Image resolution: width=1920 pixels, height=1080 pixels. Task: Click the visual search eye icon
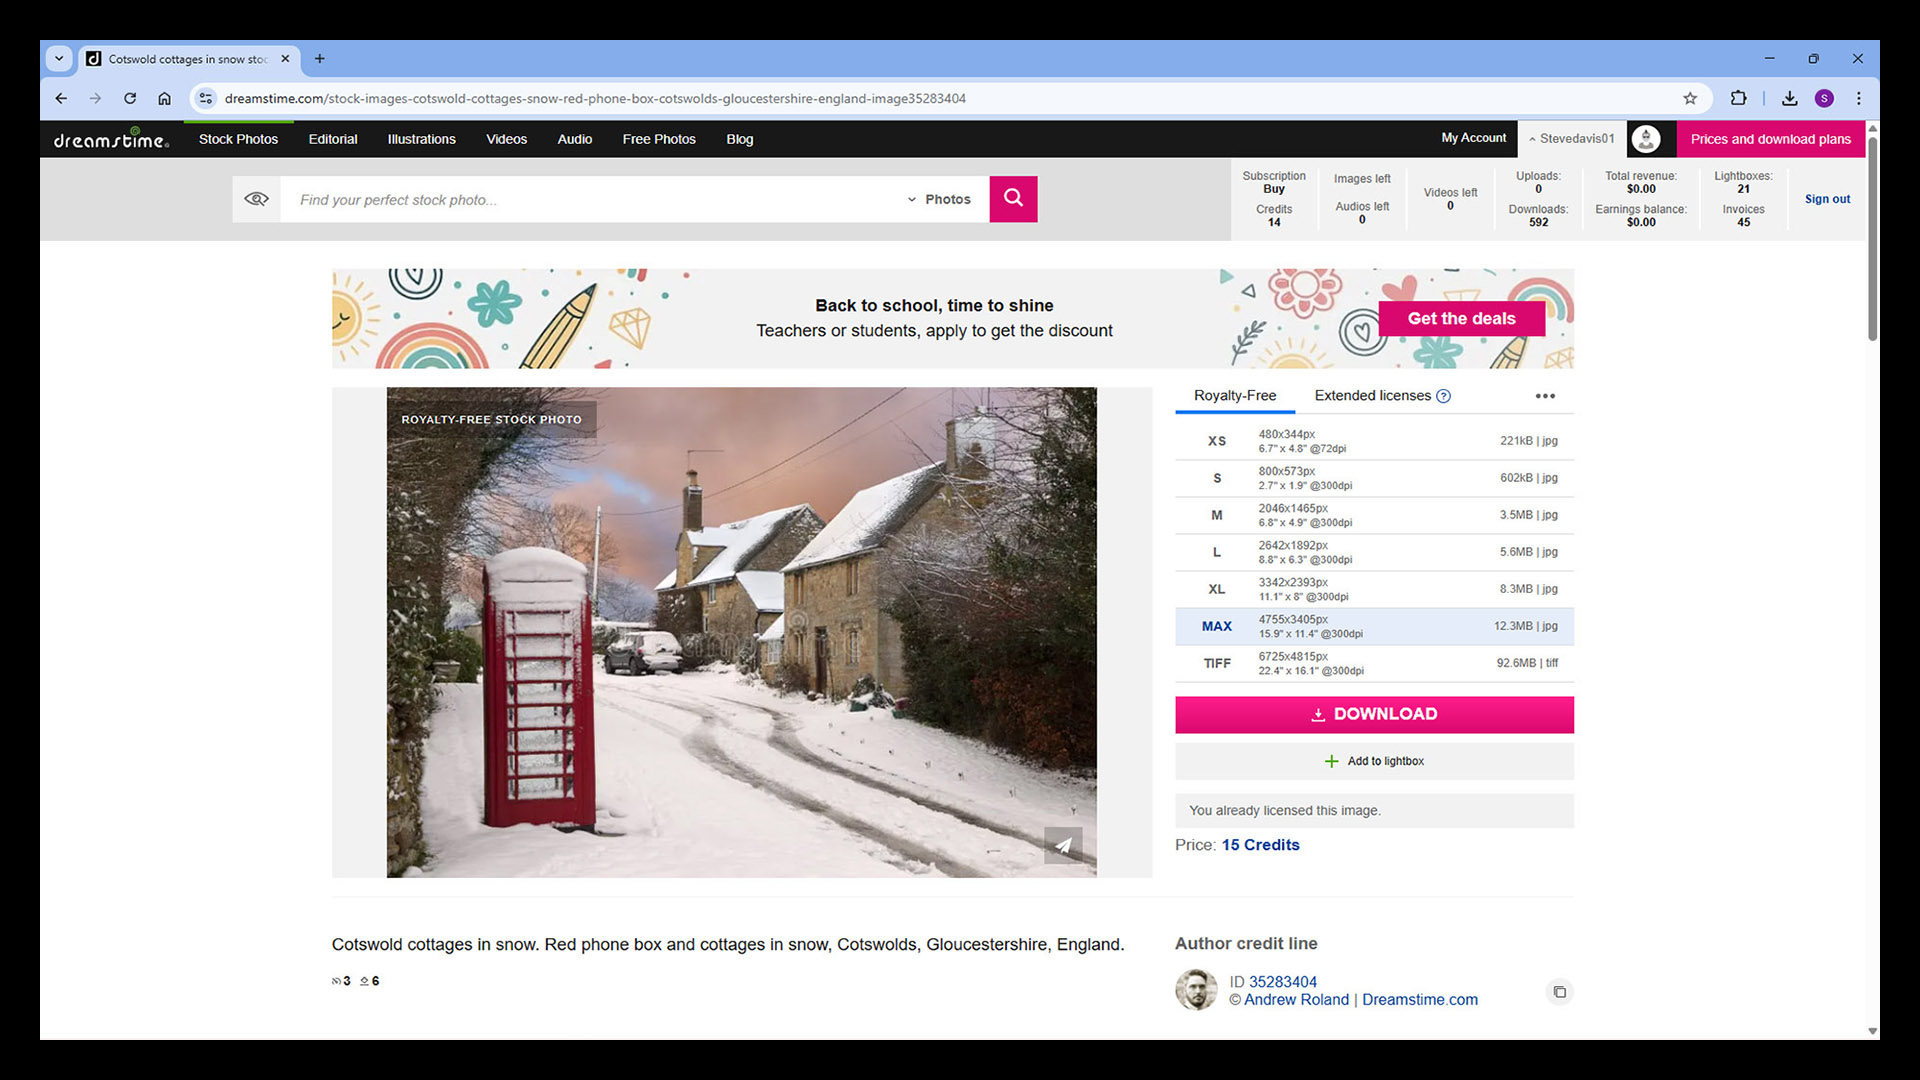point(256,199)
